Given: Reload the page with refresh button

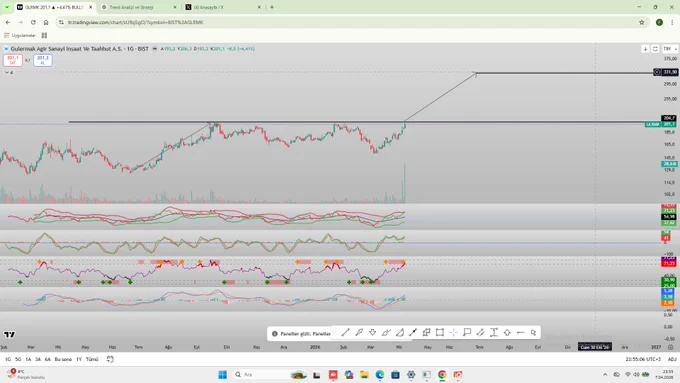Looking at the screenshot, I should [33, 22].
